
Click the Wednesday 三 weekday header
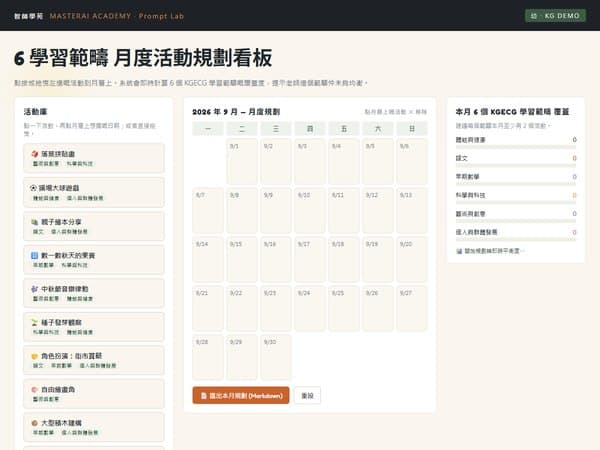[276, 129]
